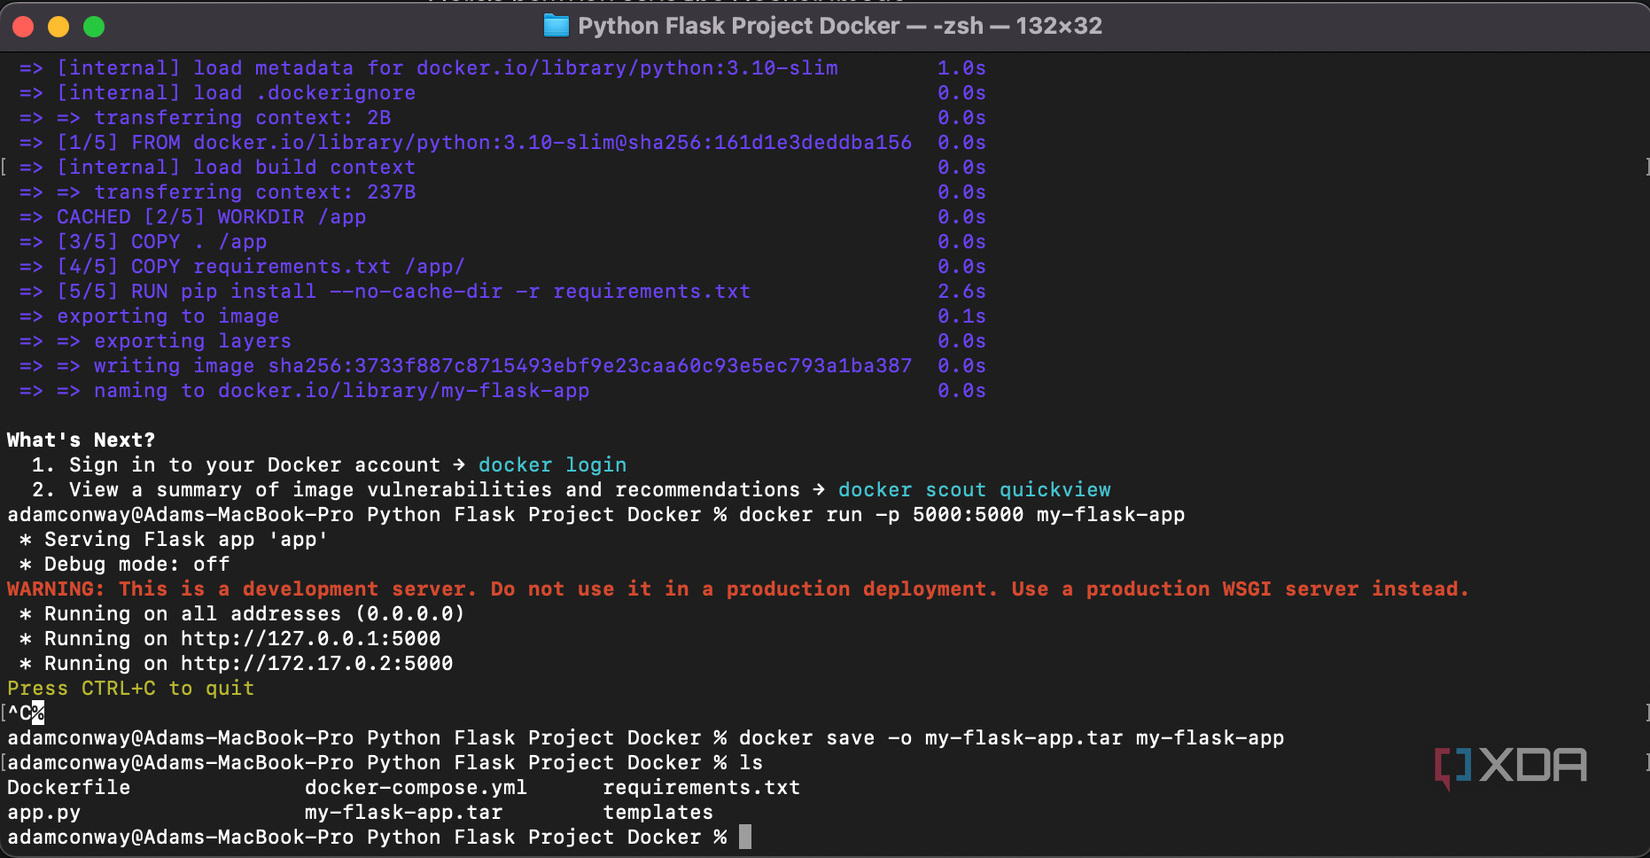Minimize the terminal using the yellow button

click(59, 27)
